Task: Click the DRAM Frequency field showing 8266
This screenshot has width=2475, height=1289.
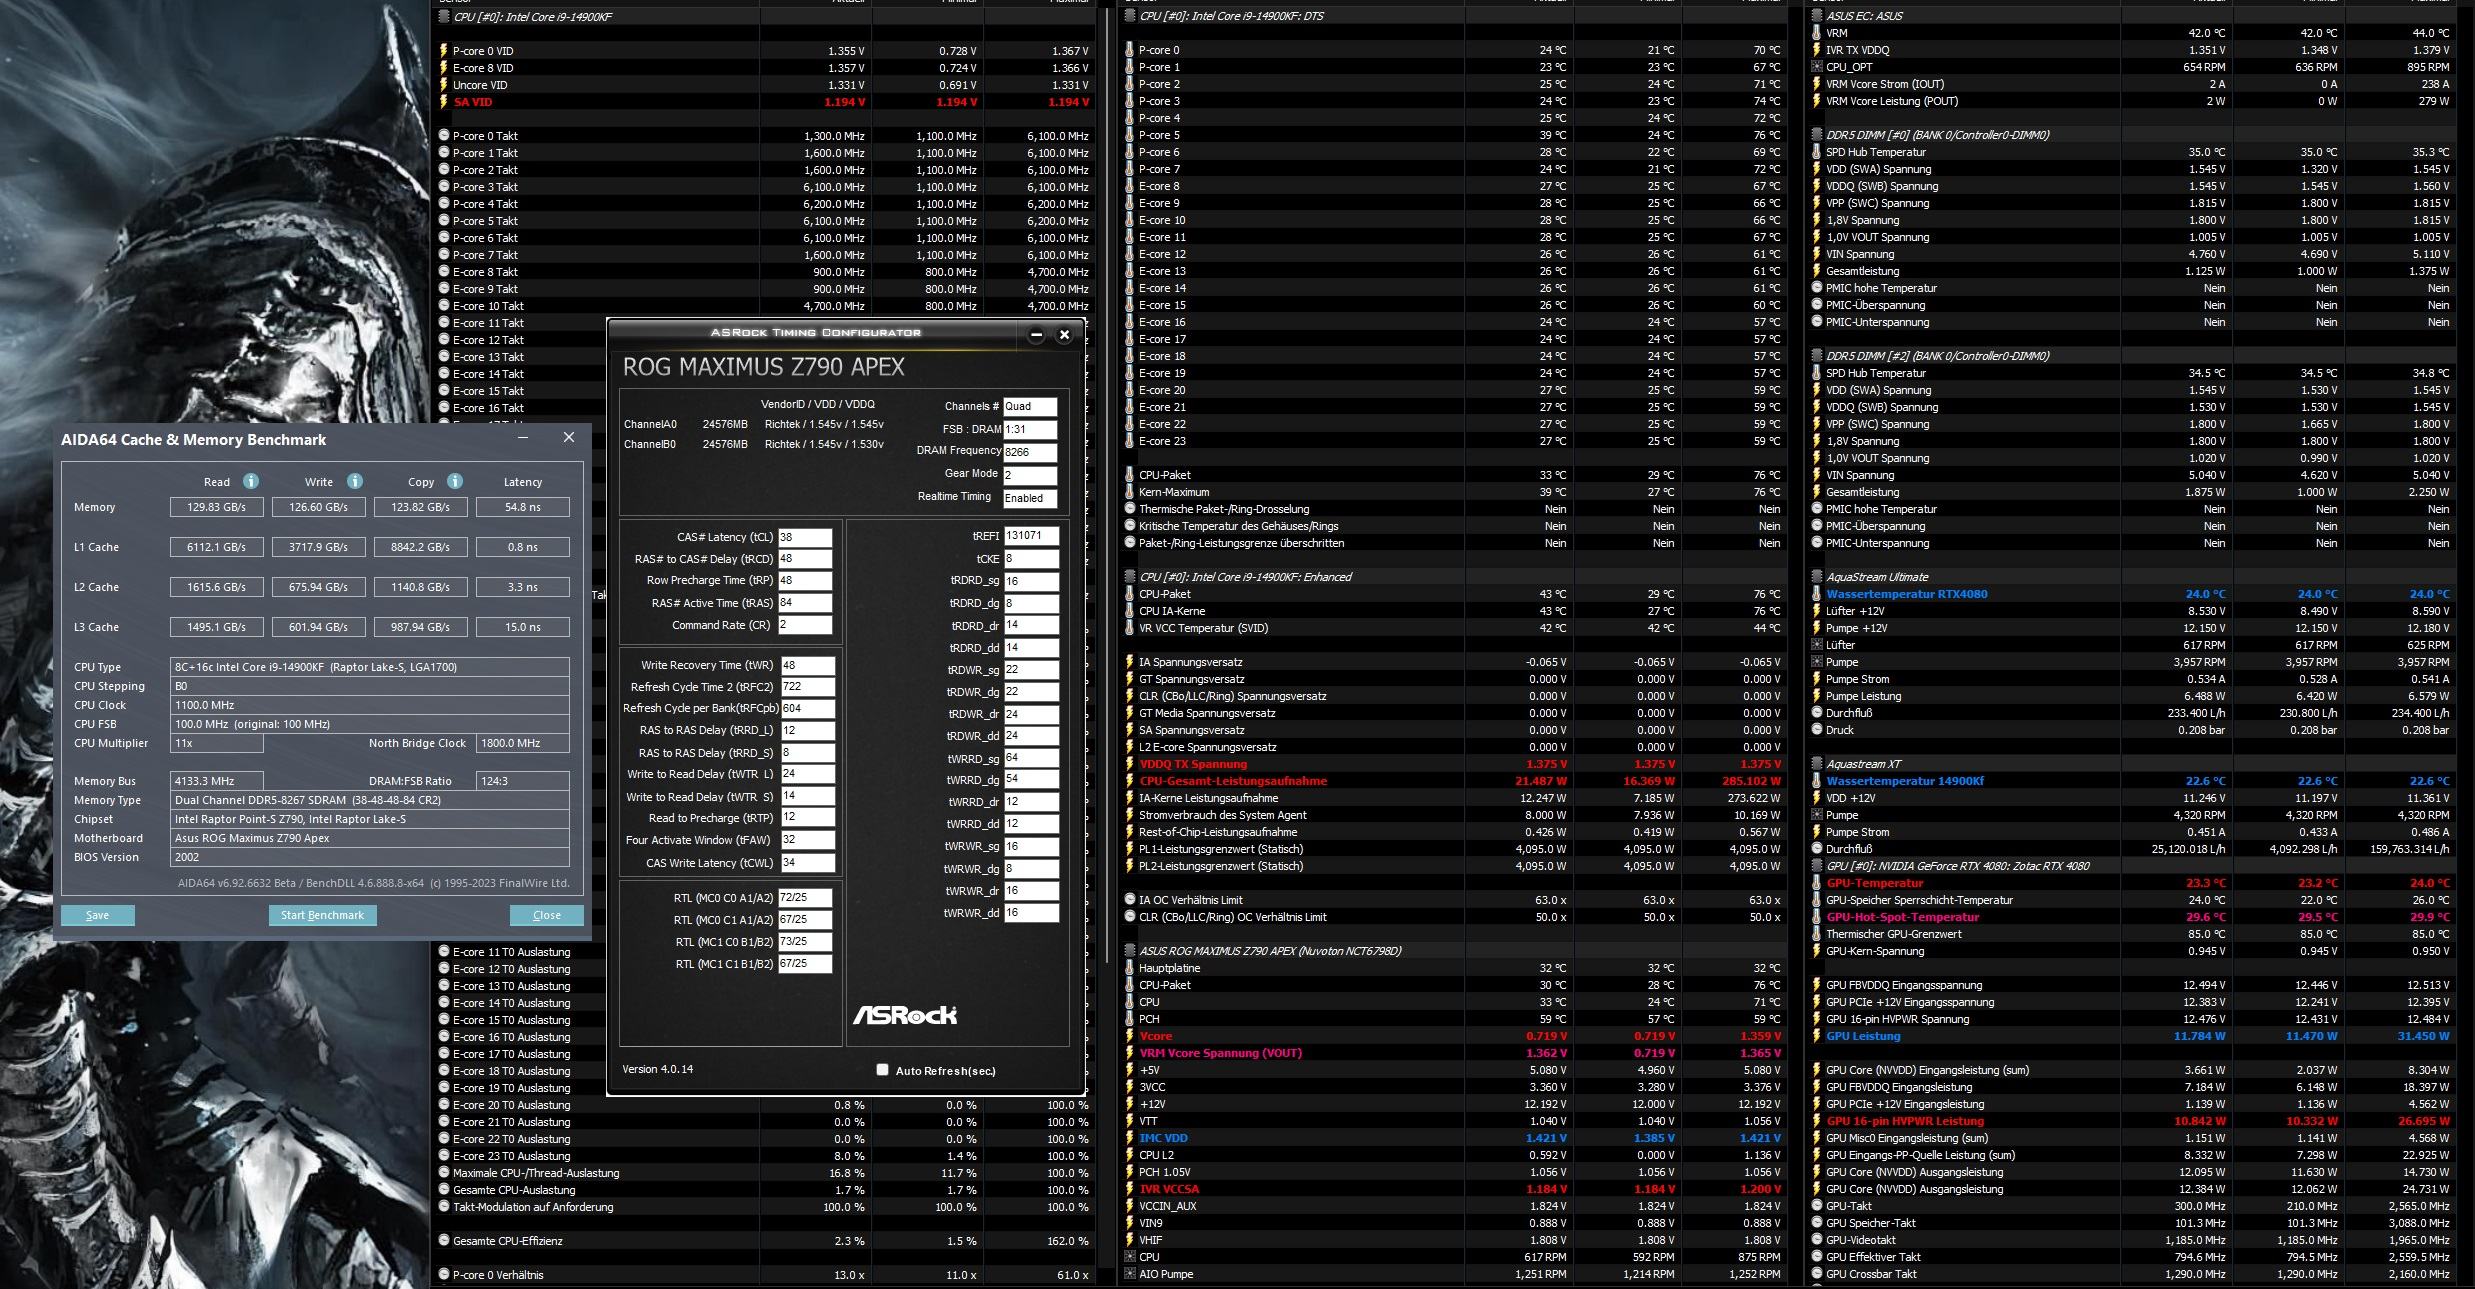Action: (1029, 452)
